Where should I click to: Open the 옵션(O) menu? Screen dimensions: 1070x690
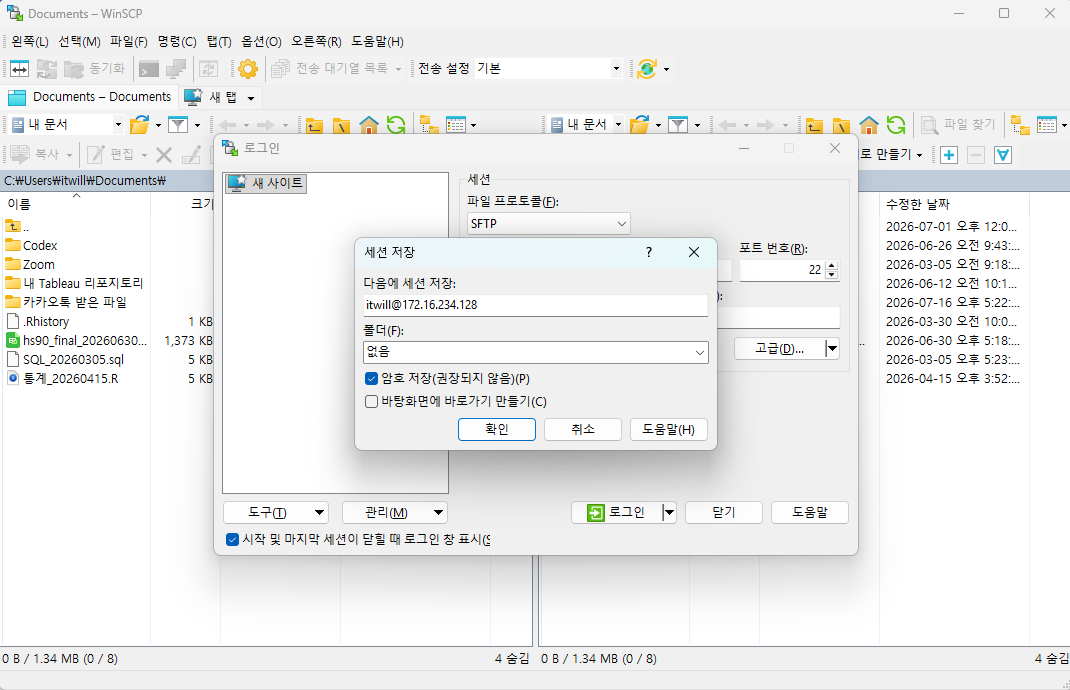click(x=261, y=42)
